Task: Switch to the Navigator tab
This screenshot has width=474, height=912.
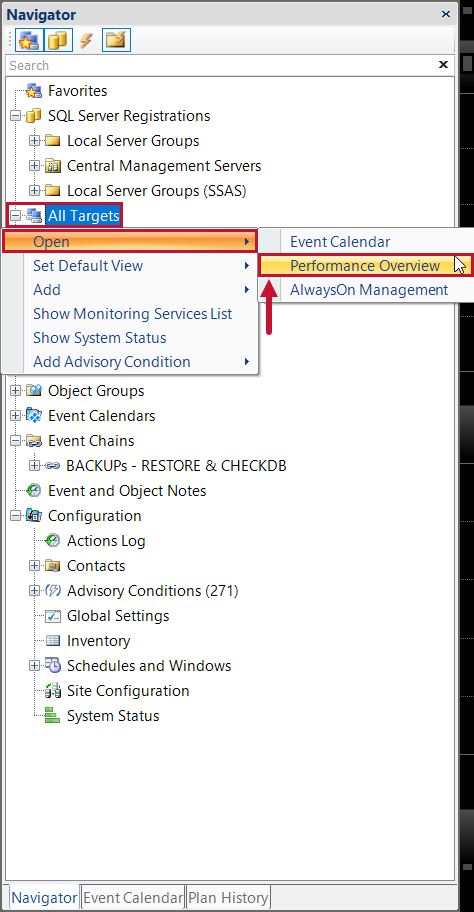Action: [44, 897]
